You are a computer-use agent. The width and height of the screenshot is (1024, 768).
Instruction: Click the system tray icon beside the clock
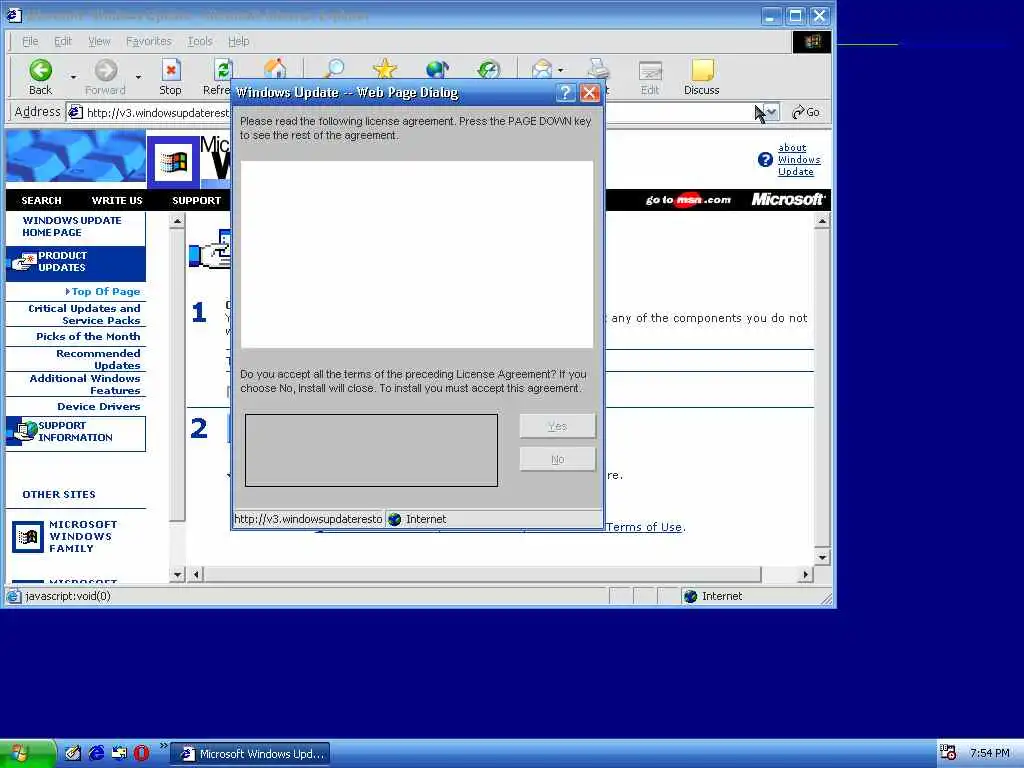(x=948, y=753)
